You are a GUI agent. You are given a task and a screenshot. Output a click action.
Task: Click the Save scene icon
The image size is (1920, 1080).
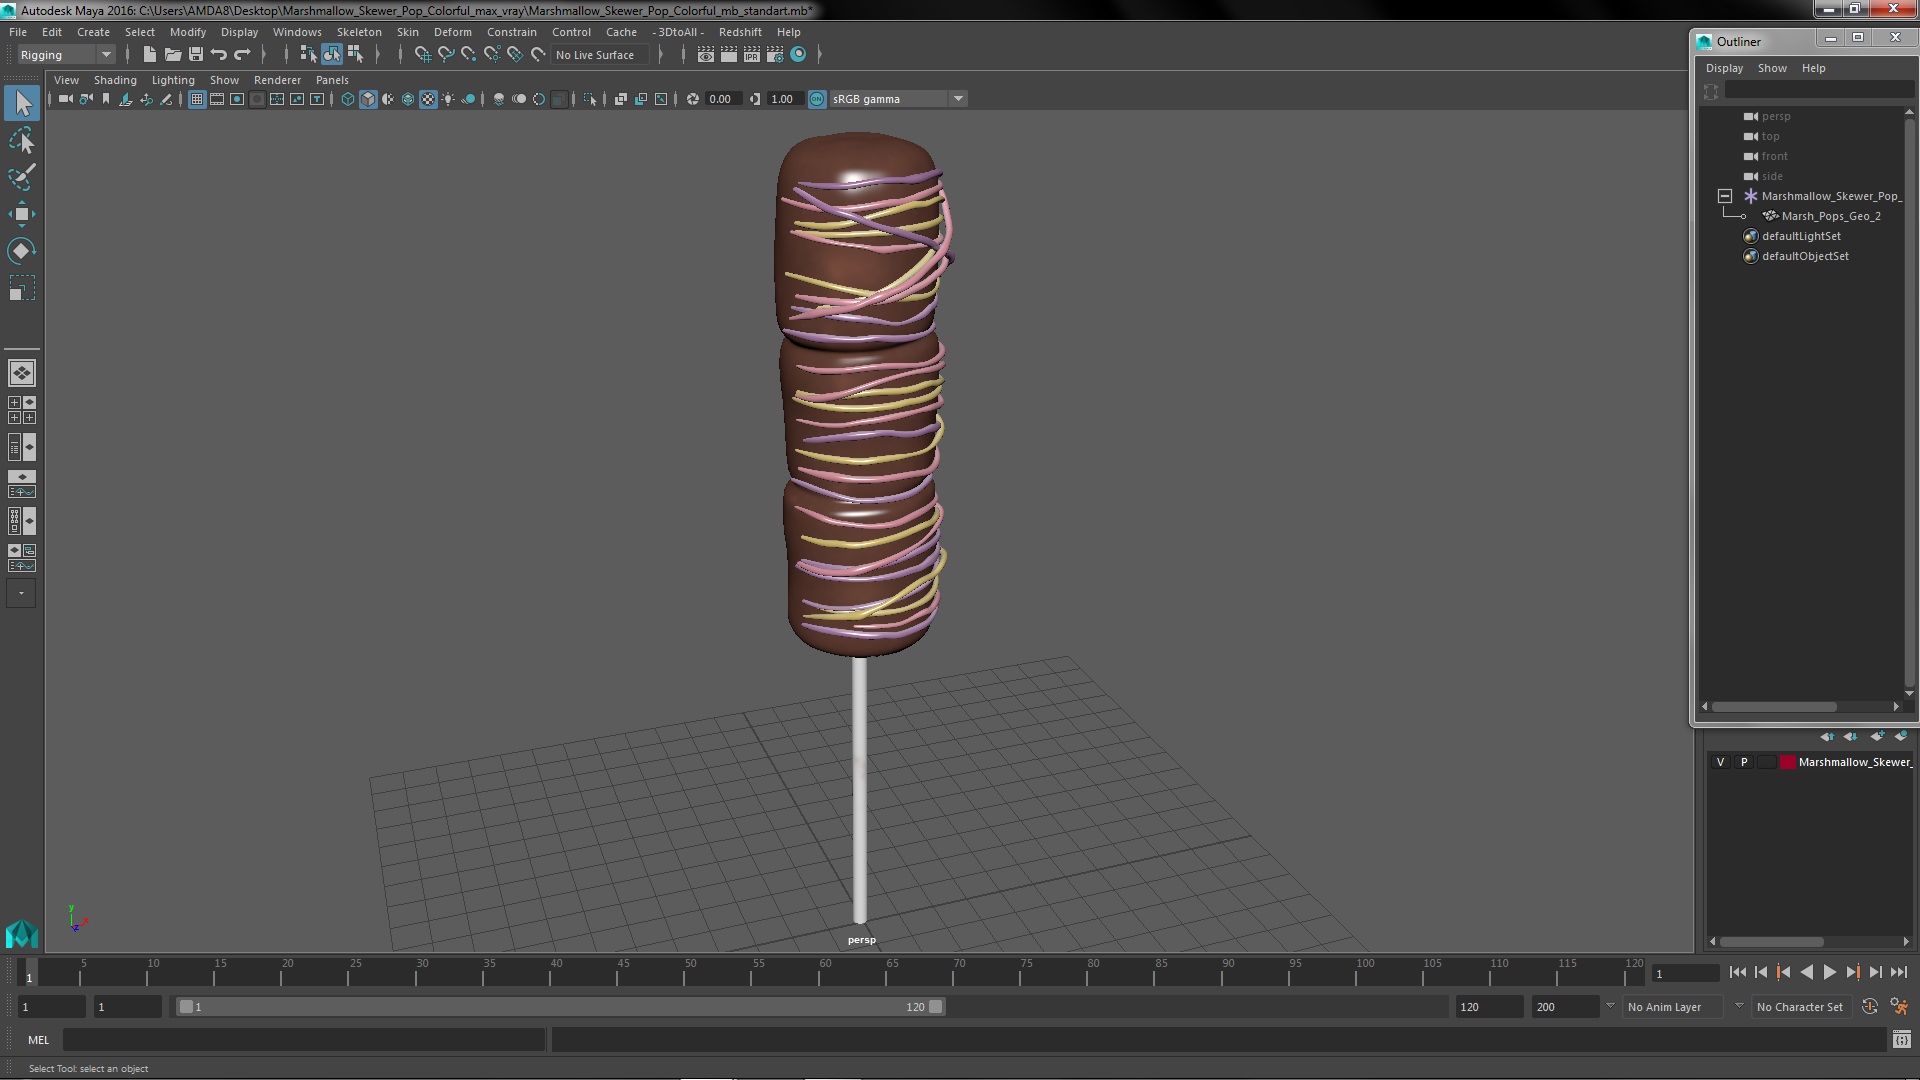pos(196,55)
